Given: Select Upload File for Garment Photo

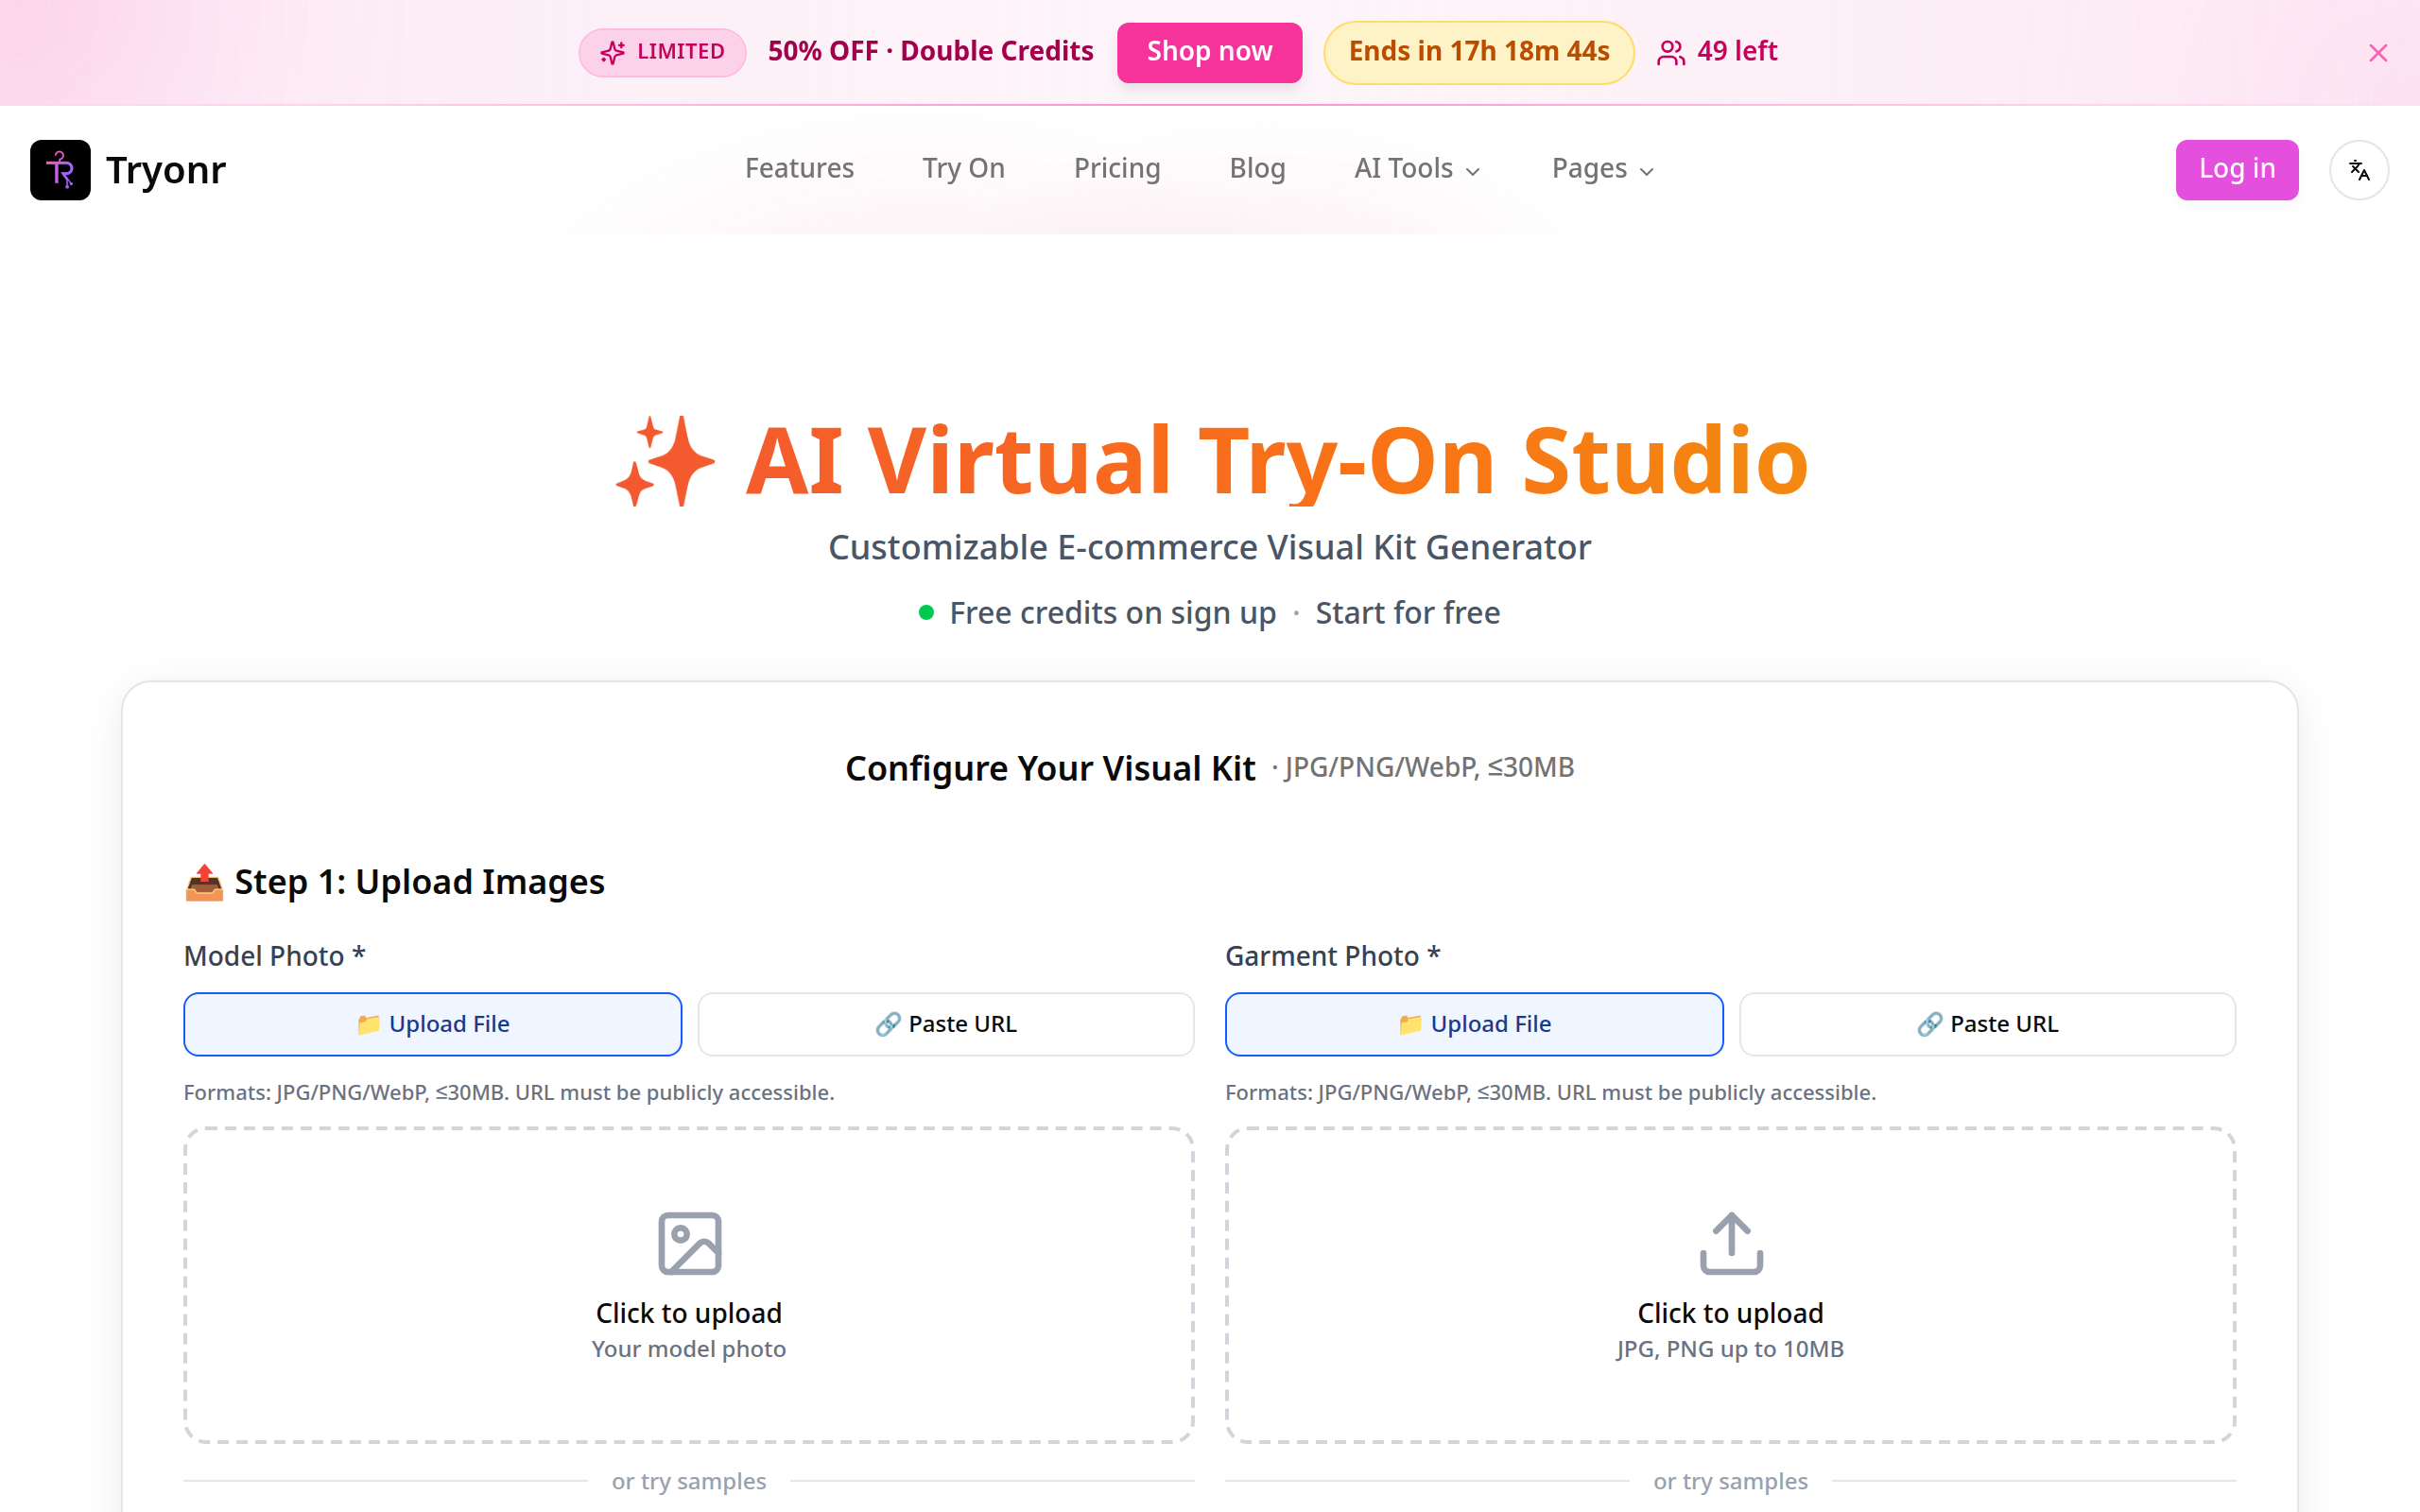Looking at the screenshot, I should pos(1474,1024).
